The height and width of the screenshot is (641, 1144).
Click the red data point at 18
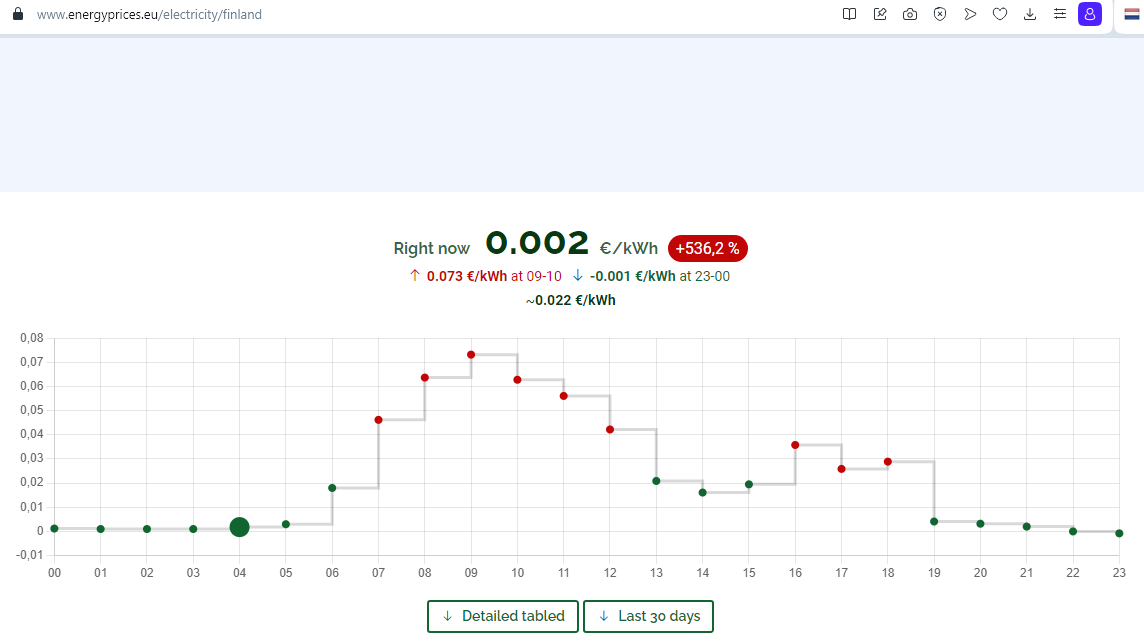pos(888,462)
